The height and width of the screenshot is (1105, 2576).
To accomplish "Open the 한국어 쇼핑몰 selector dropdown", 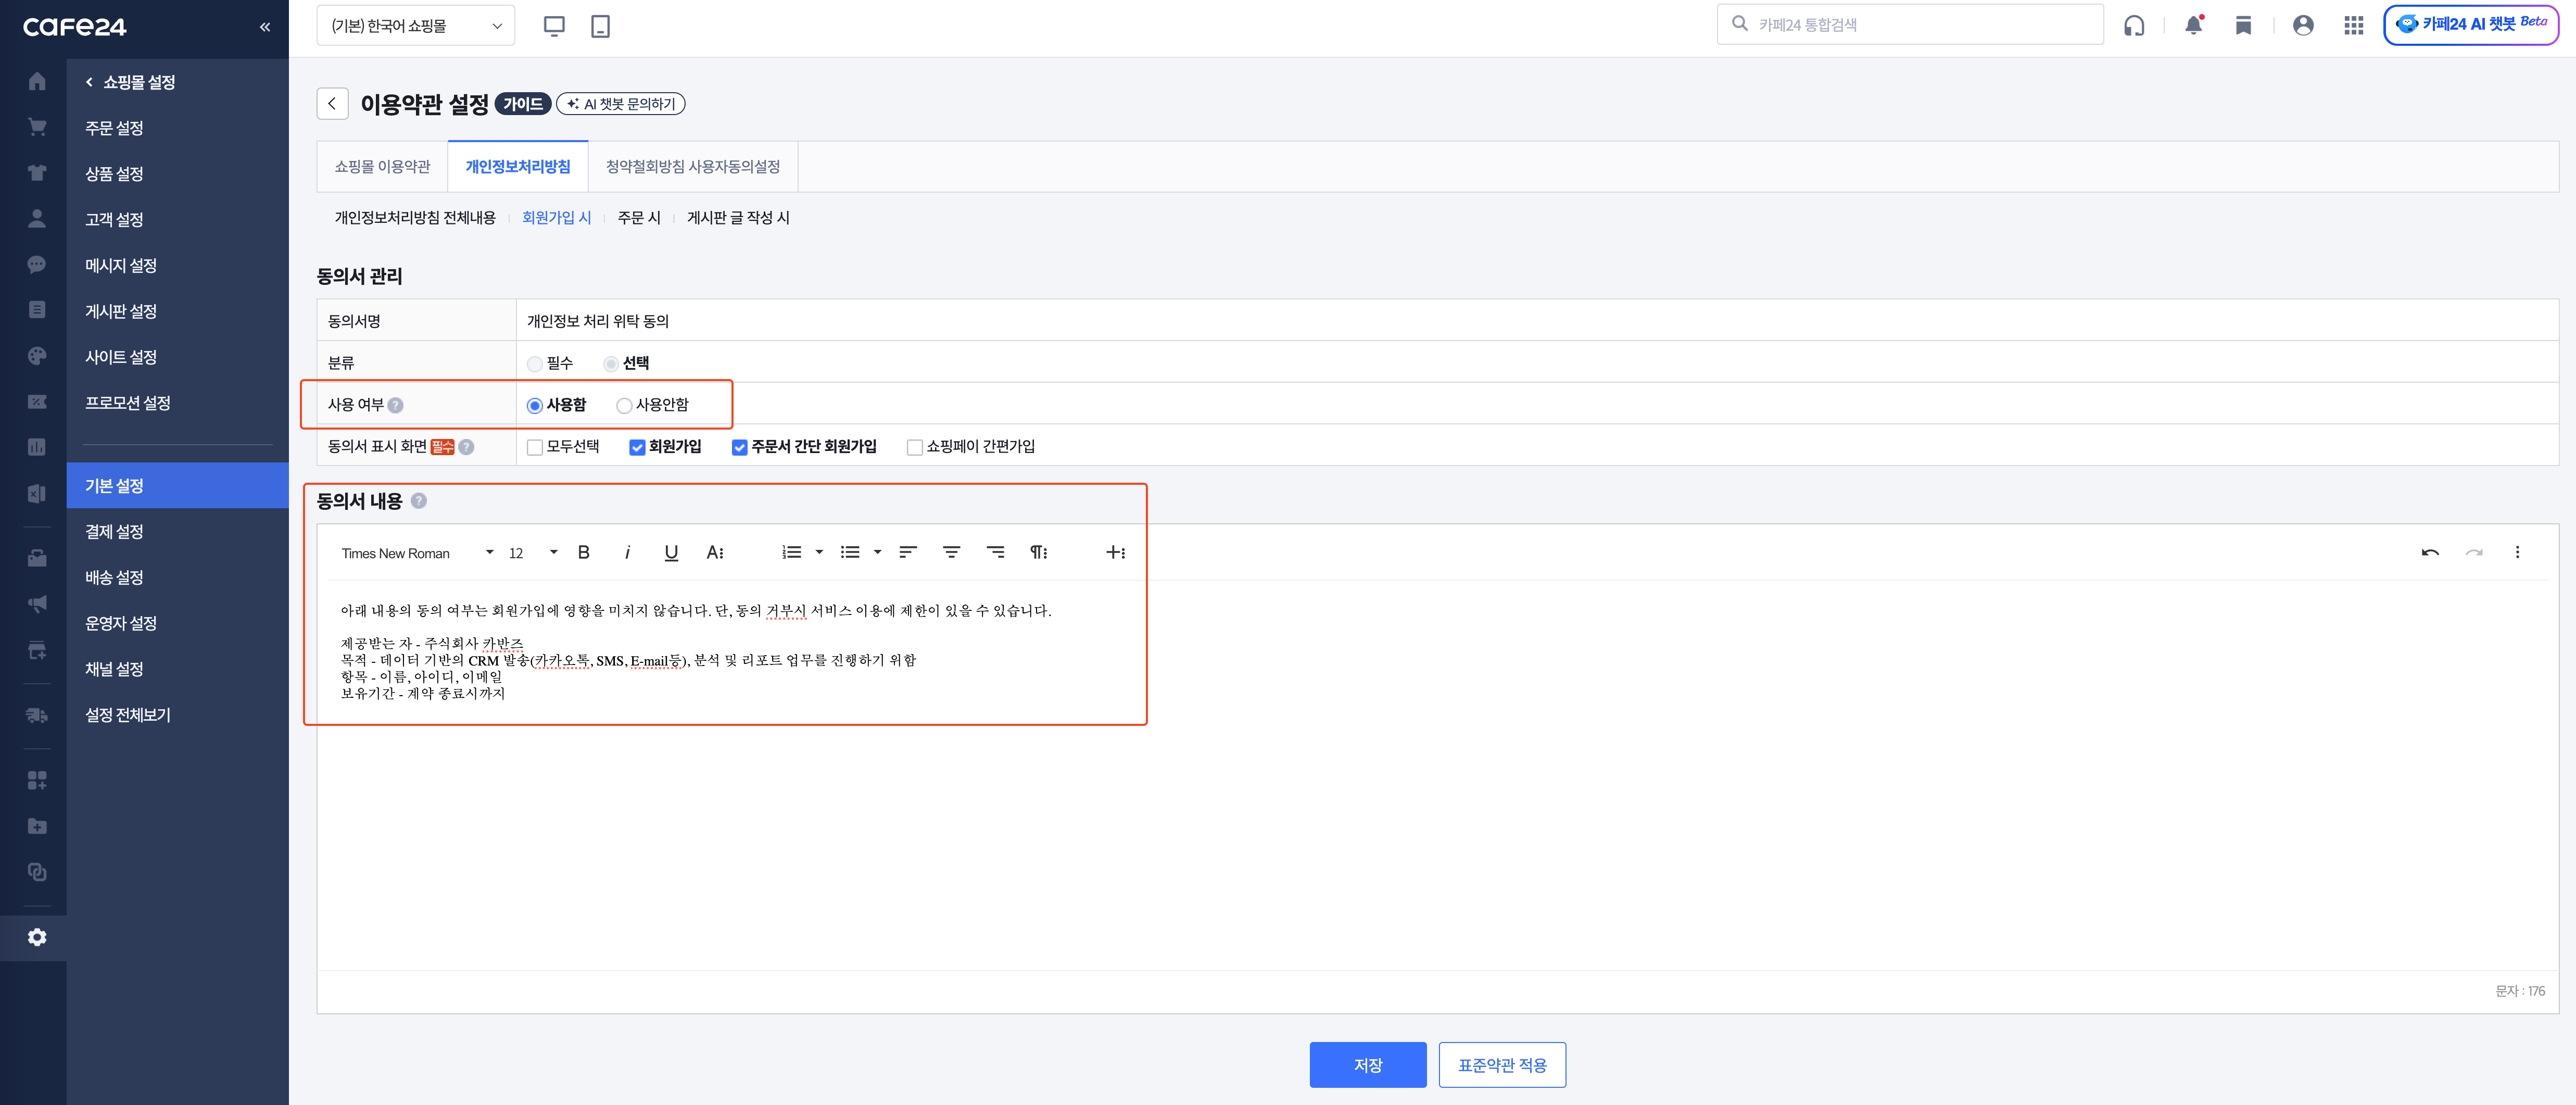I will [x=415, y=26].
